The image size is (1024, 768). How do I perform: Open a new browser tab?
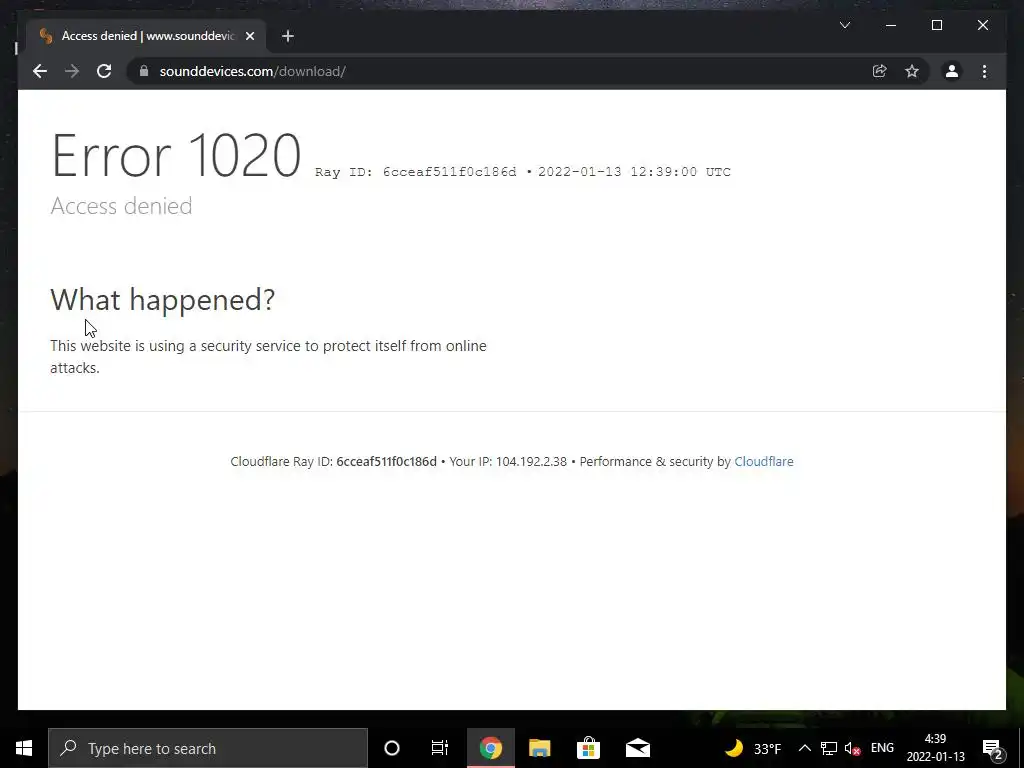[x=288, y=36]
